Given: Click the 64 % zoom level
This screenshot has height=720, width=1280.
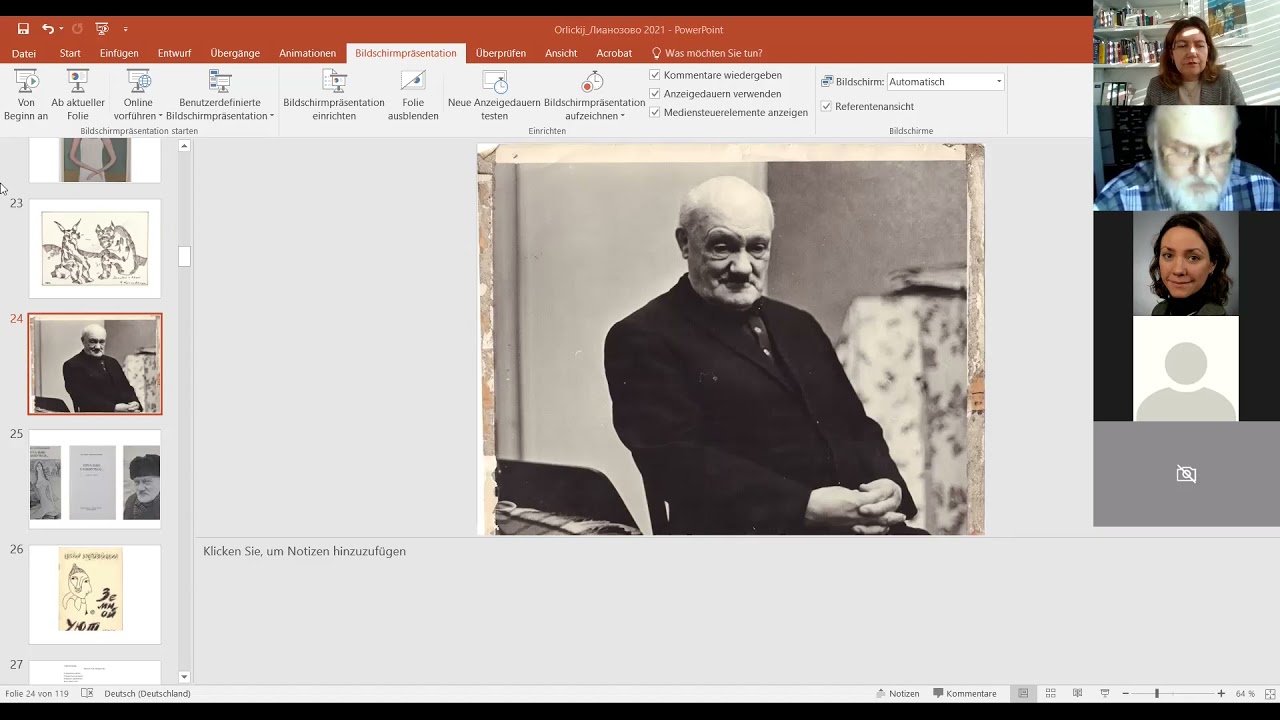Looking at the screenshot, I should pyautogui.click(x=1245, y=693).
